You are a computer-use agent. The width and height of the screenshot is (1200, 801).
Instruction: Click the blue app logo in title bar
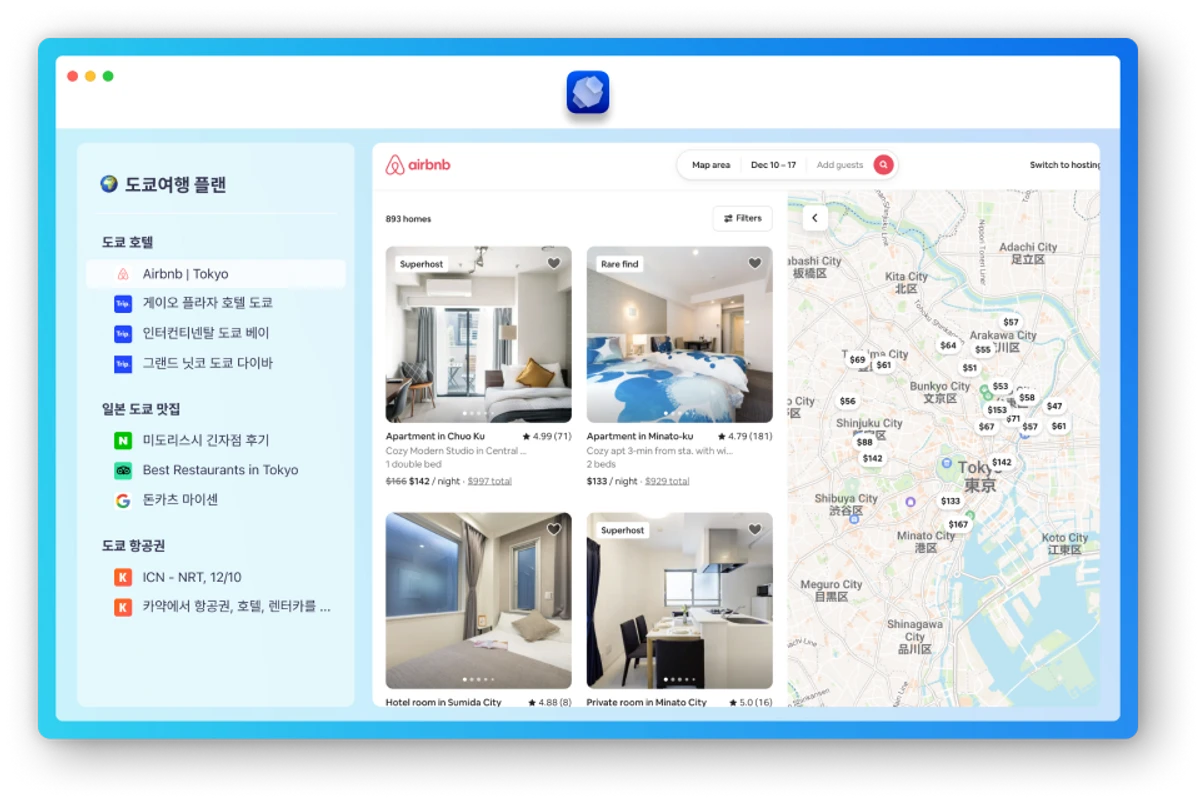[588, 93]
